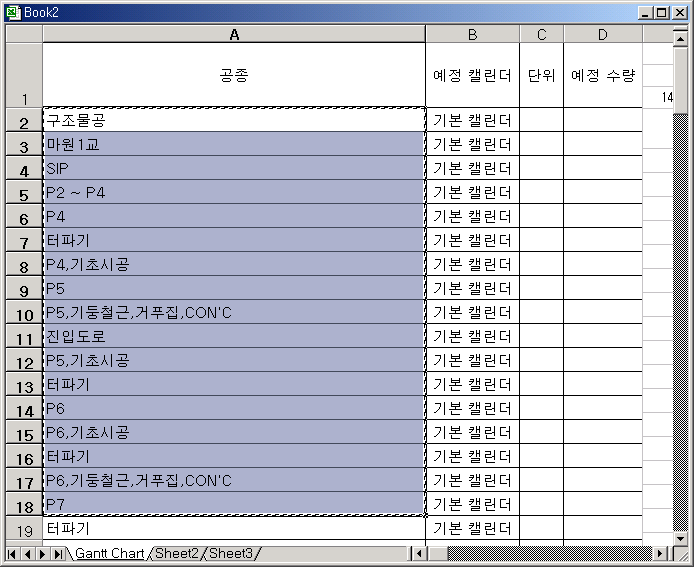The height and width of the screenshot is (567, 694).
Task: Select row 10 header
Action: (x=23, y=313)
